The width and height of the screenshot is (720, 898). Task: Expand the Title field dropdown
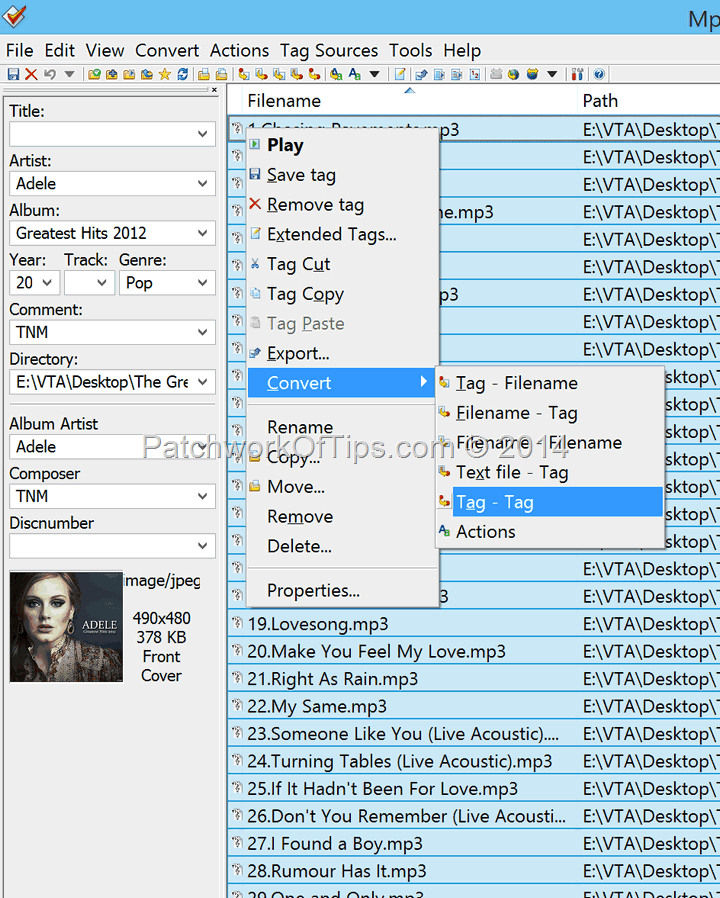coord(202,134)
